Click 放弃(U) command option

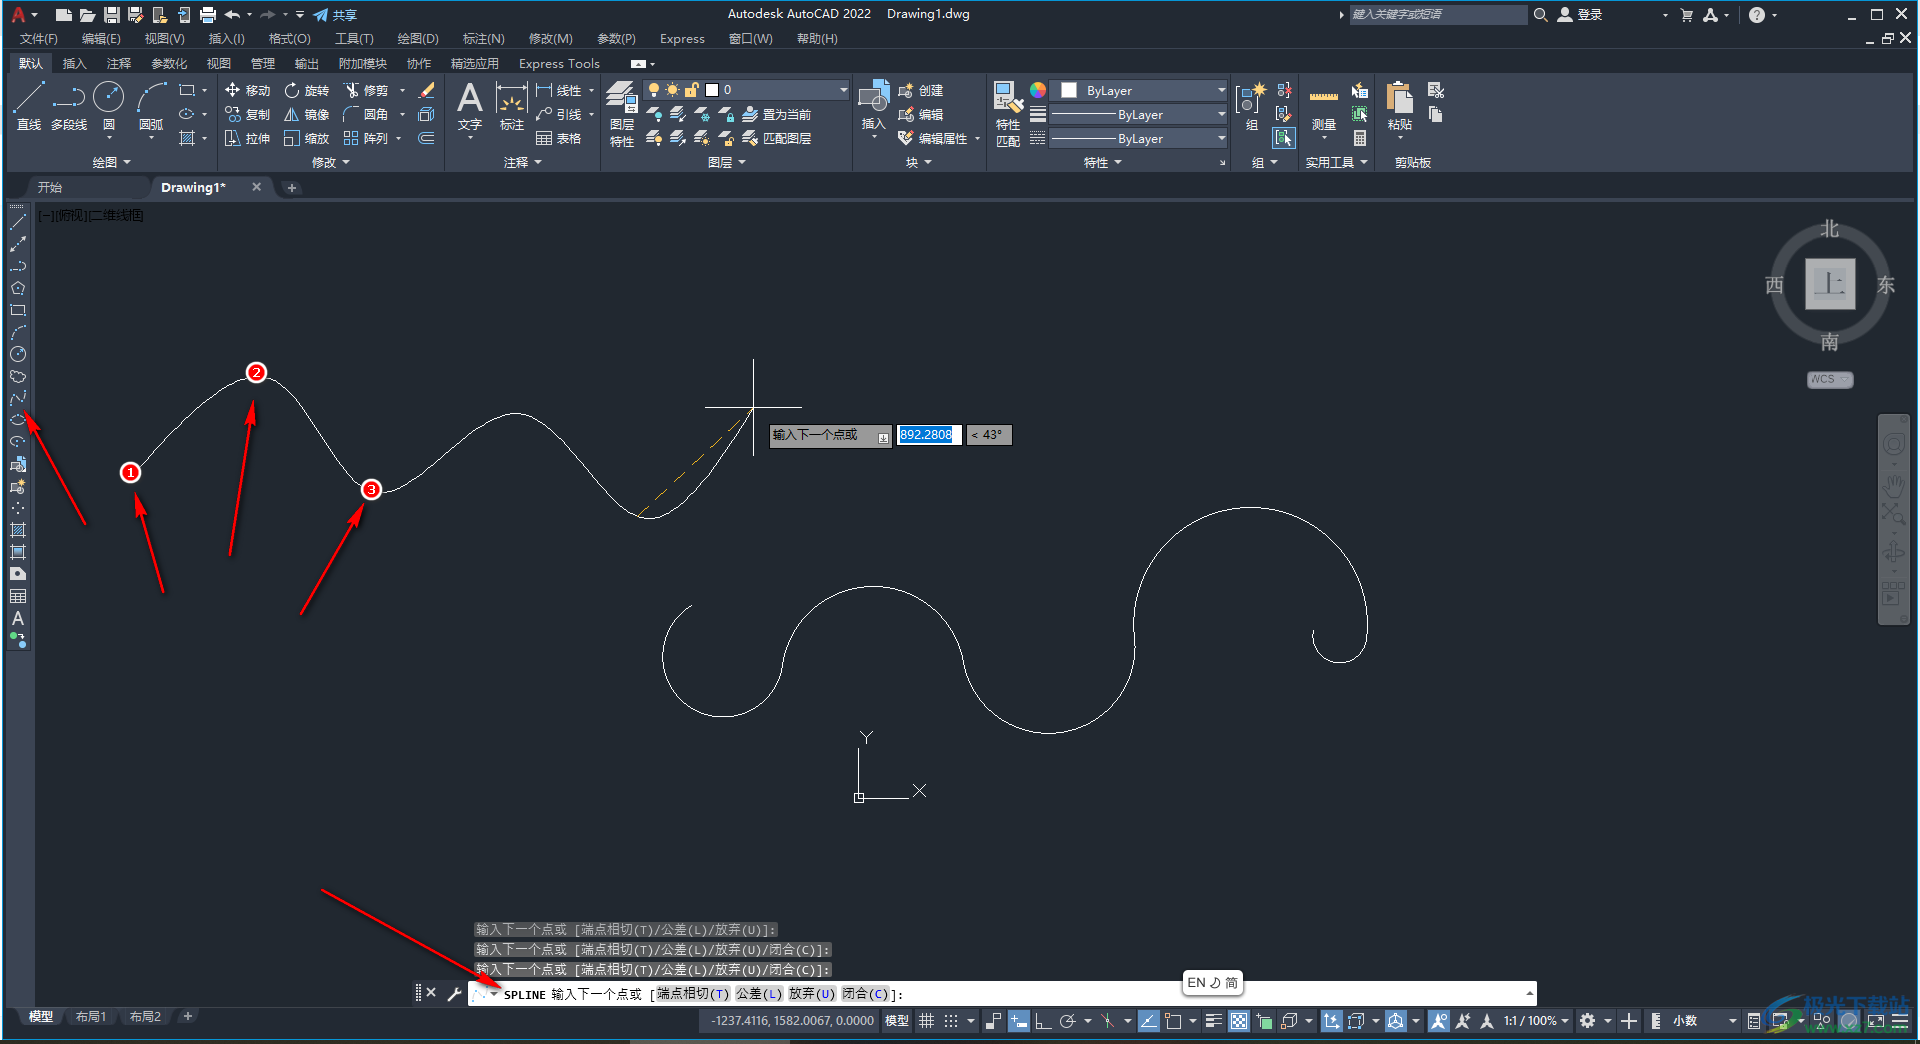pyautogui.click(x=811, y=994)
